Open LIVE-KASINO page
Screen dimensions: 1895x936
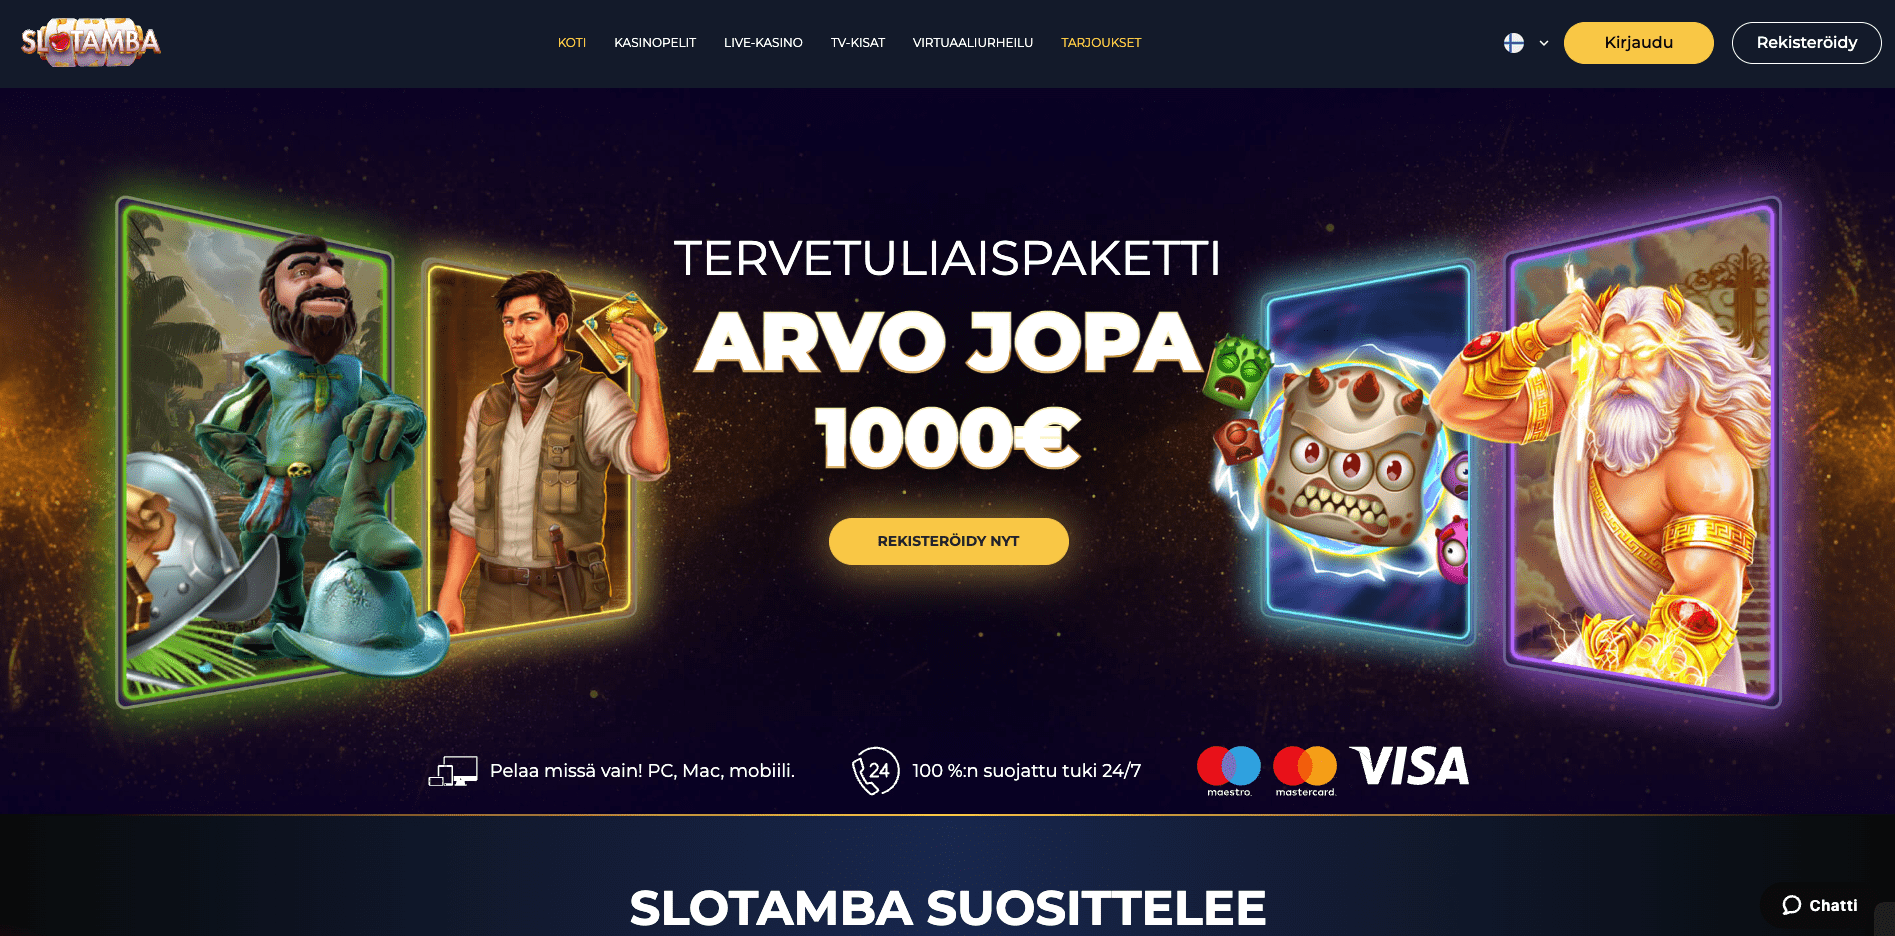763,43
